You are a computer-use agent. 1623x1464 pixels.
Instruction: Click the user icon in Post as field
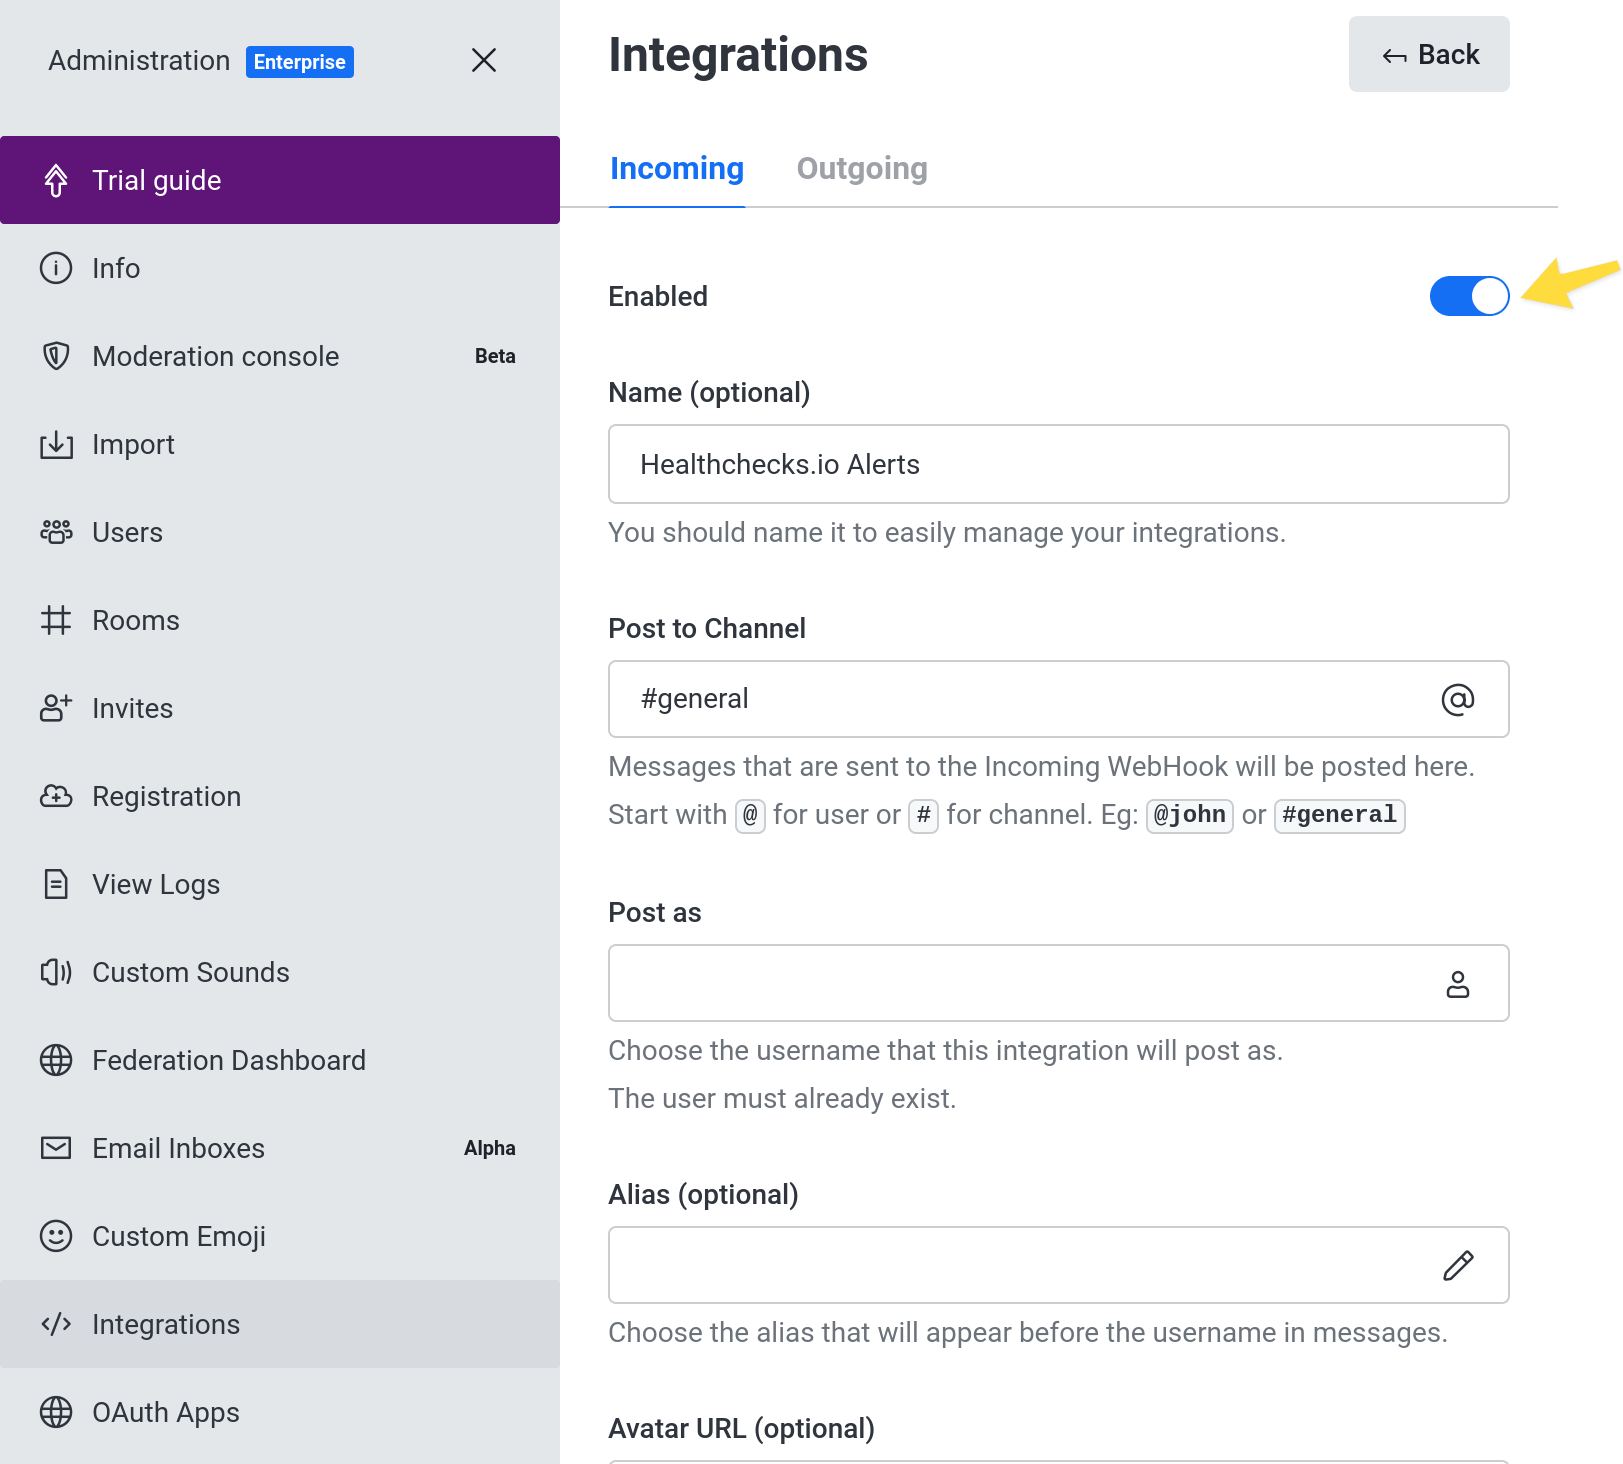click(1458, 984)
